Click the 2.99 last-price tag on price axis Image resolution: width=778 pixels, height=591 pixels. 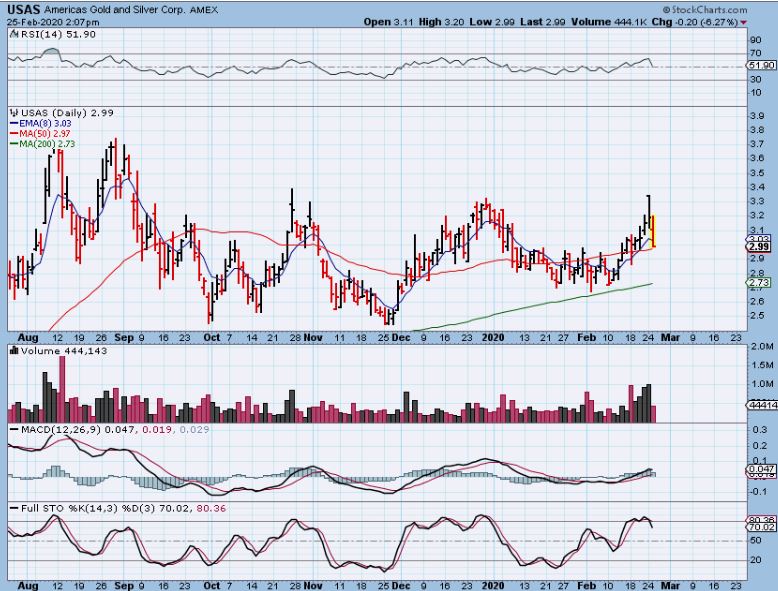tap(760, 247)
